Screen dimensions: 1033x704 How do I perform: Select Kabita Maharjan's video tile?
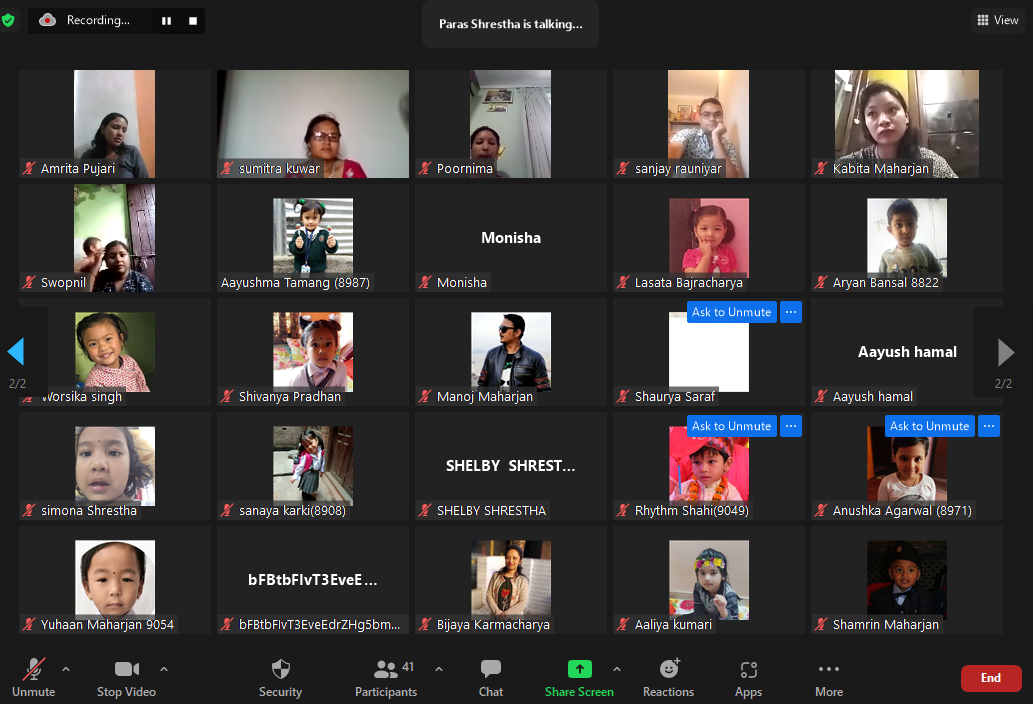pos(907,124)
